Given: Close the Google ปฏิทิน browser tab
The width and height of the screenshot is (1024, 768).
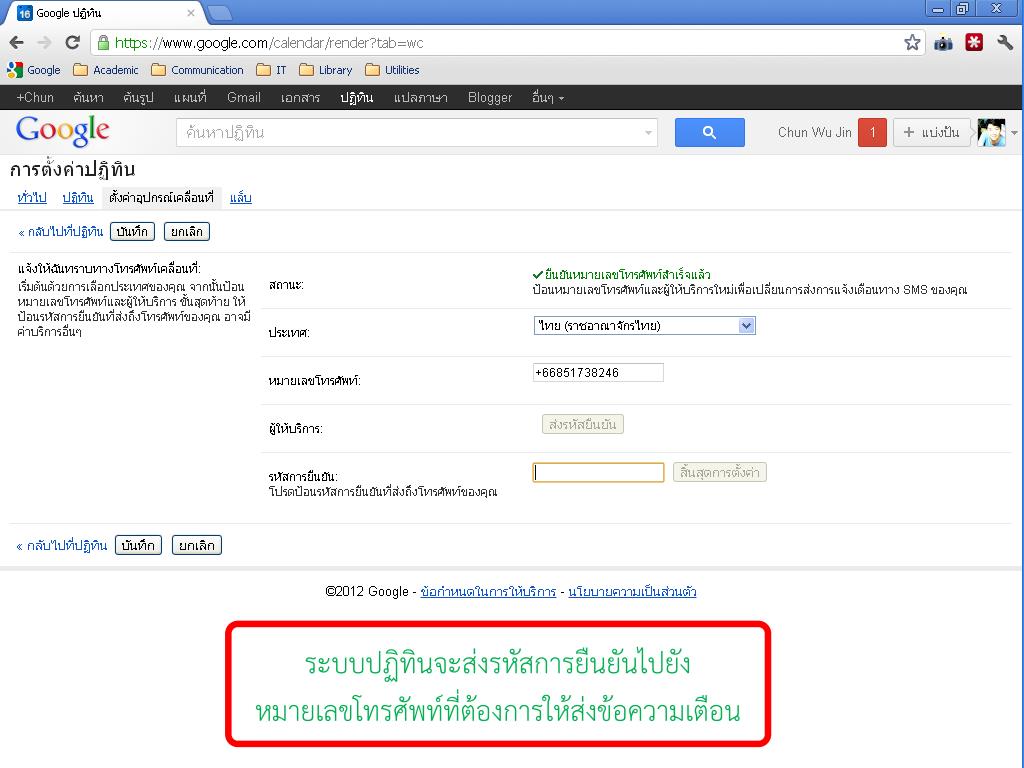Looking at the screenshot, I should (191, 12).
